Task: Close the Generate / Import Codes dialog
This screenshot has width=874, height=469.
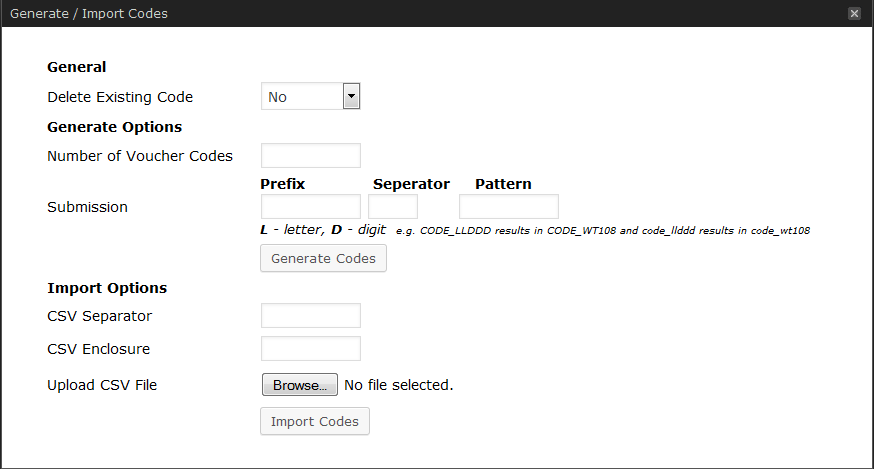Action: 854,14
